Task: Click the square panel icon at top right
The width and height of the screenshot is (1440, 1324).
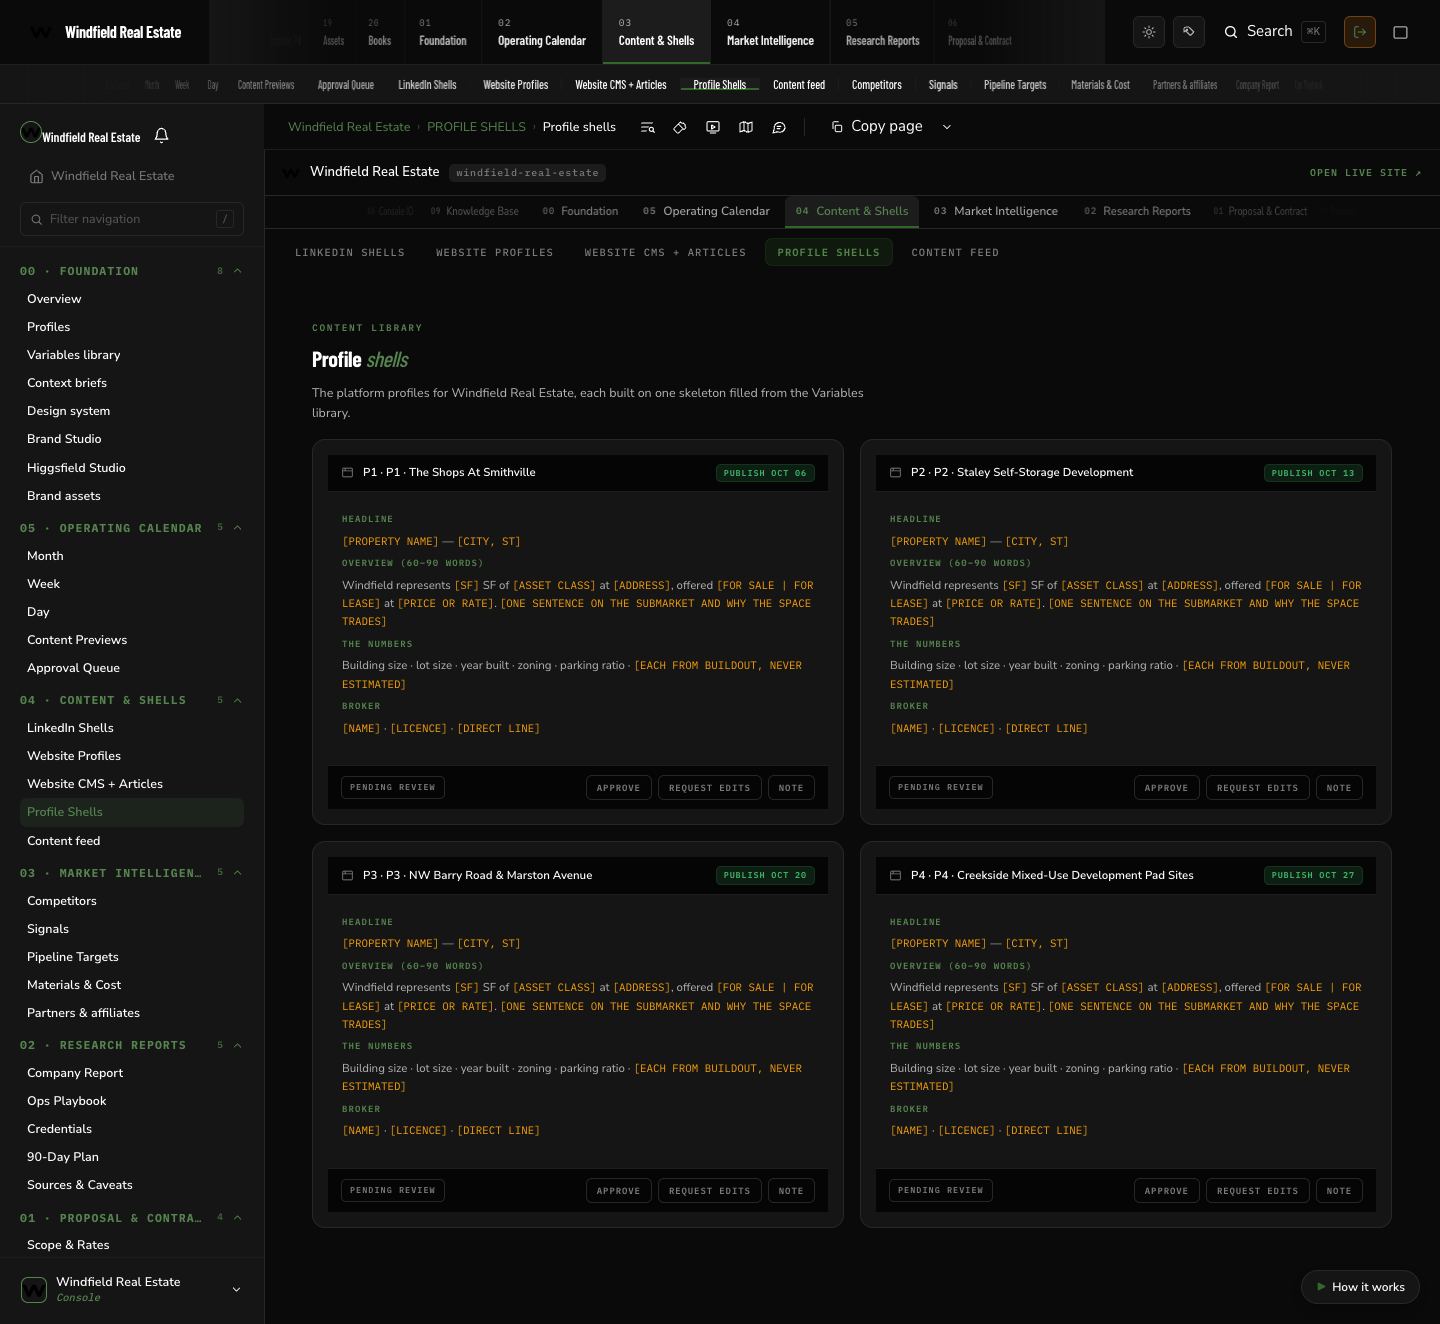Action: pos(1401,32)
